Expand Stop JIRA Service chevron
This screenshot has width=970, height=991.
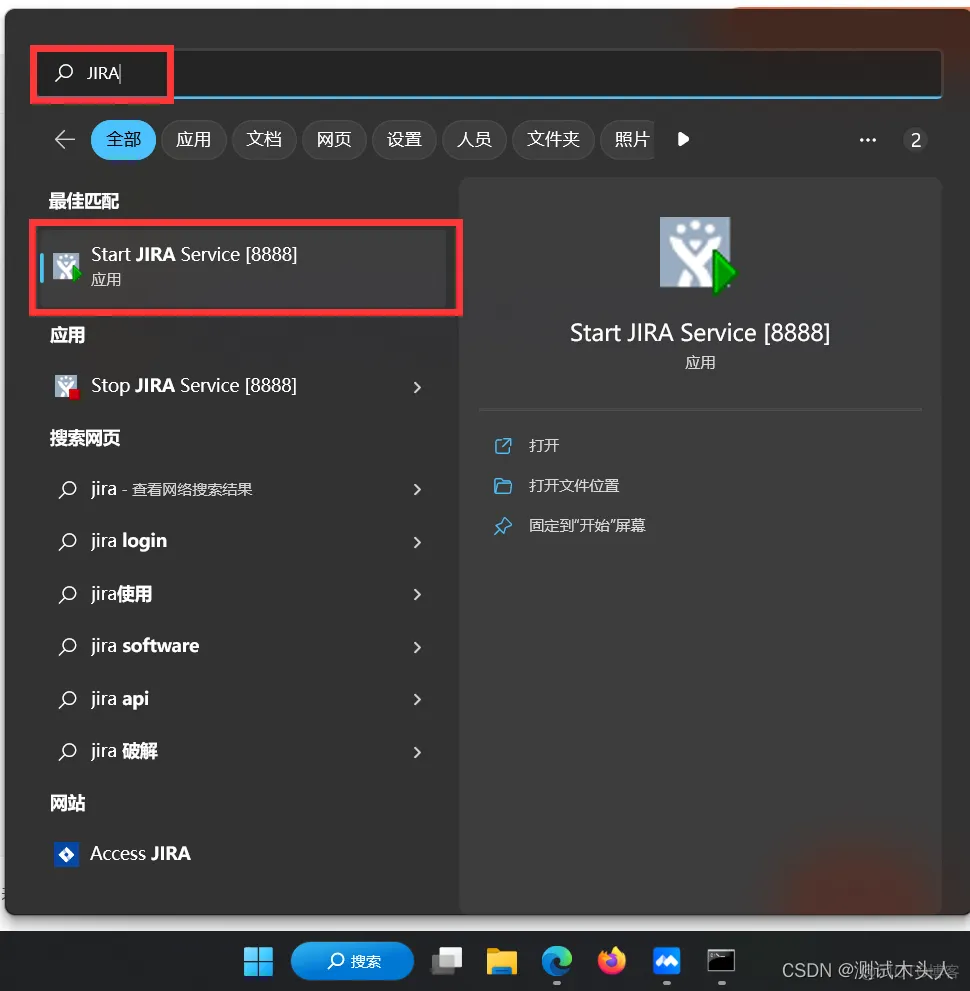pyautogui.click(x=416, y=387)
